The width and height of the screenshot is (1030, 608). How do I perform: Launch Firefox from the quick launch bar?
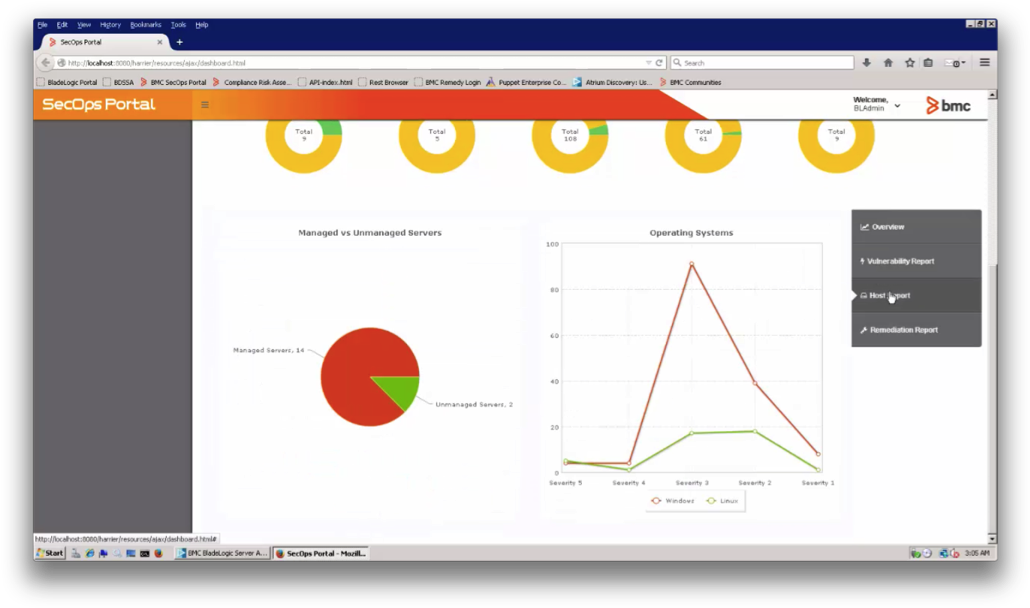tap(158, 554)
